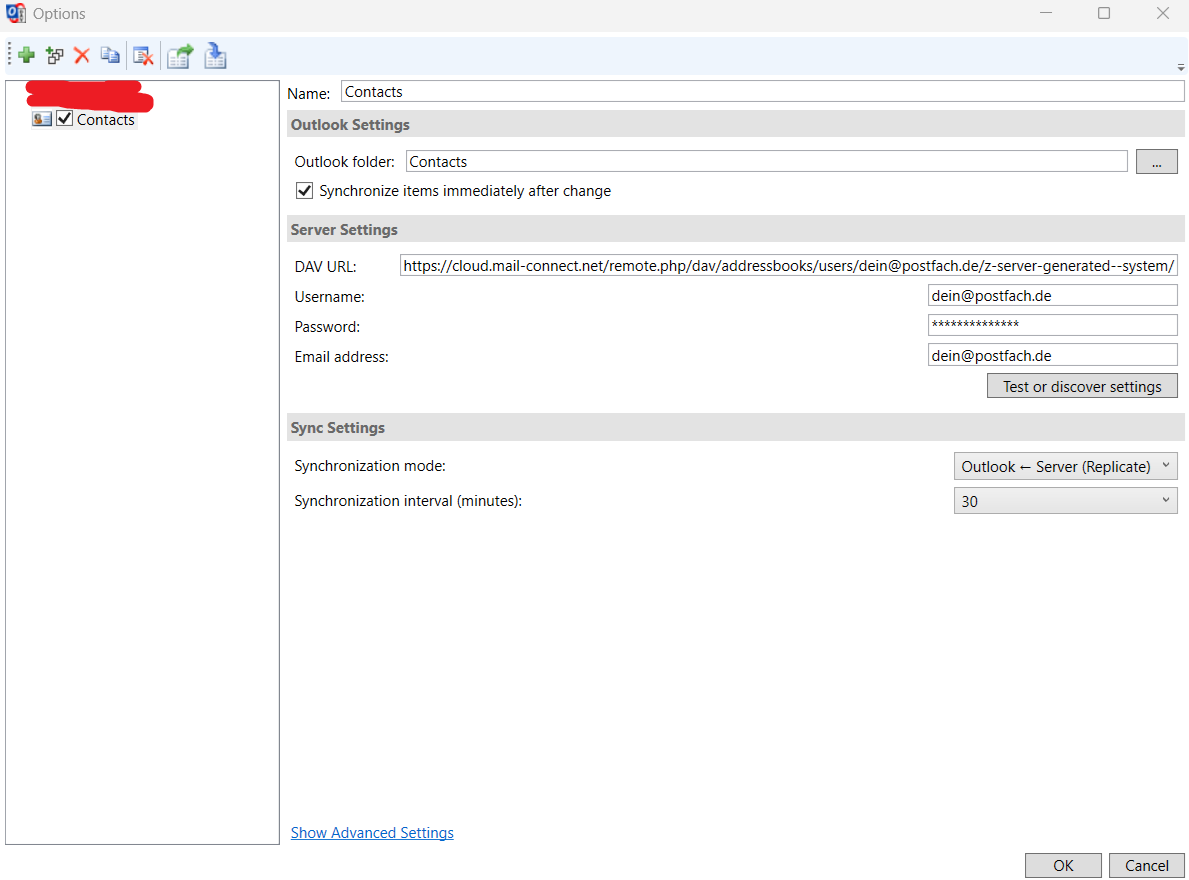
Task: Browse Outlook folder with the ellipsis button
Action: [x=1156, y=162]
